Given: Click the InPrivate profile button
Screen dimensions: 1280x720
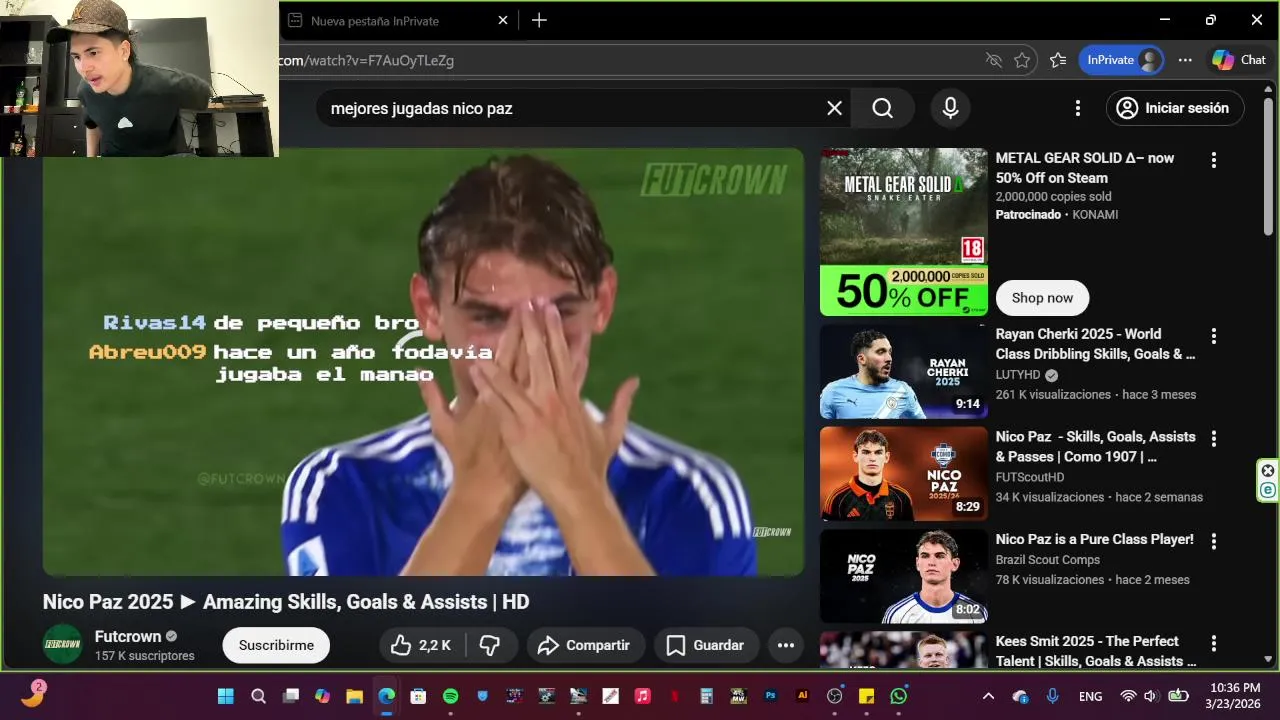Looking at the screenshot, I should coord(1121,60).
